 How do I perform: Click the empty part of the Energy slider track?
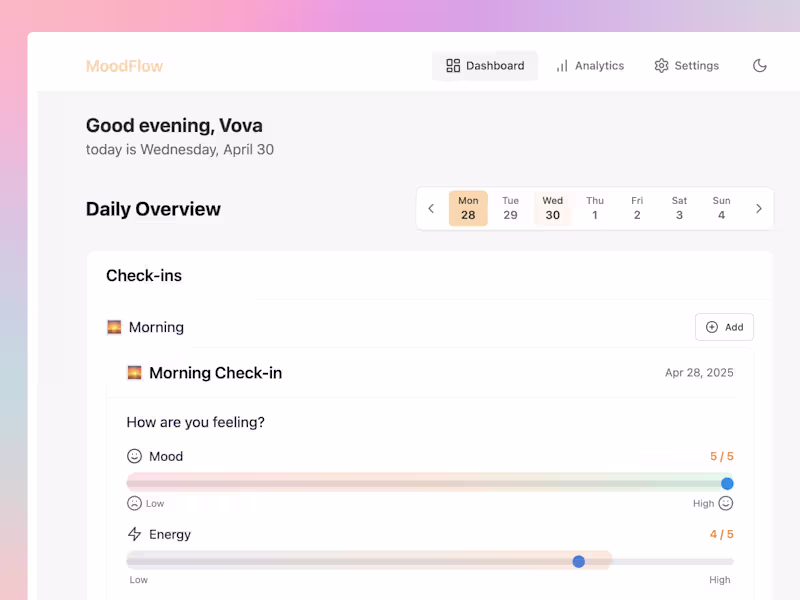(672, 561)
